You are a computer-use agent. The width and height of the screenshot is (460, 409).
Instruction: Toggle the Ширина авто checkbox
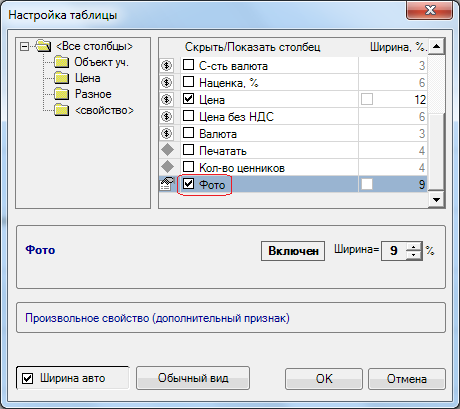tap(27, 378)
